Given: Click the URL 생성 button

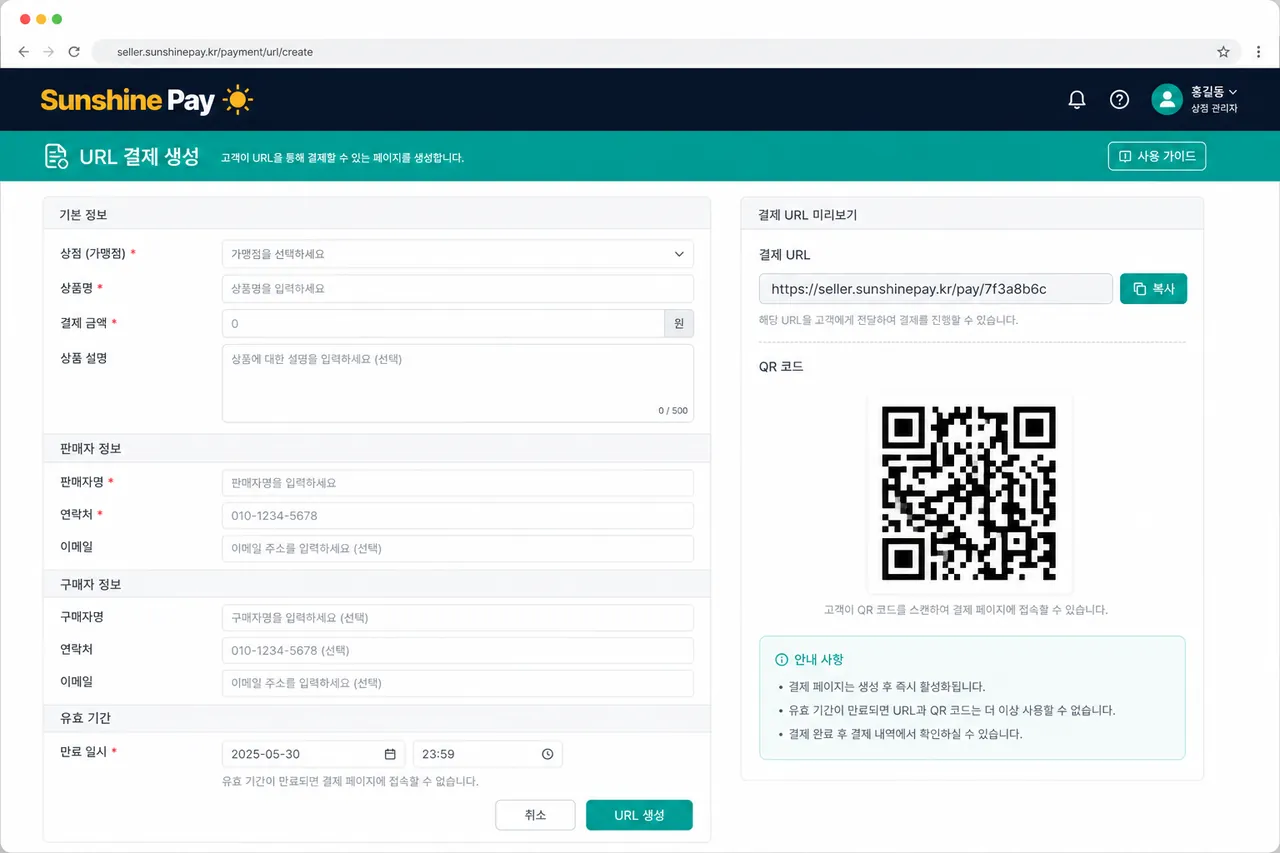Looking at the screenshot, I should pos(639,815).
